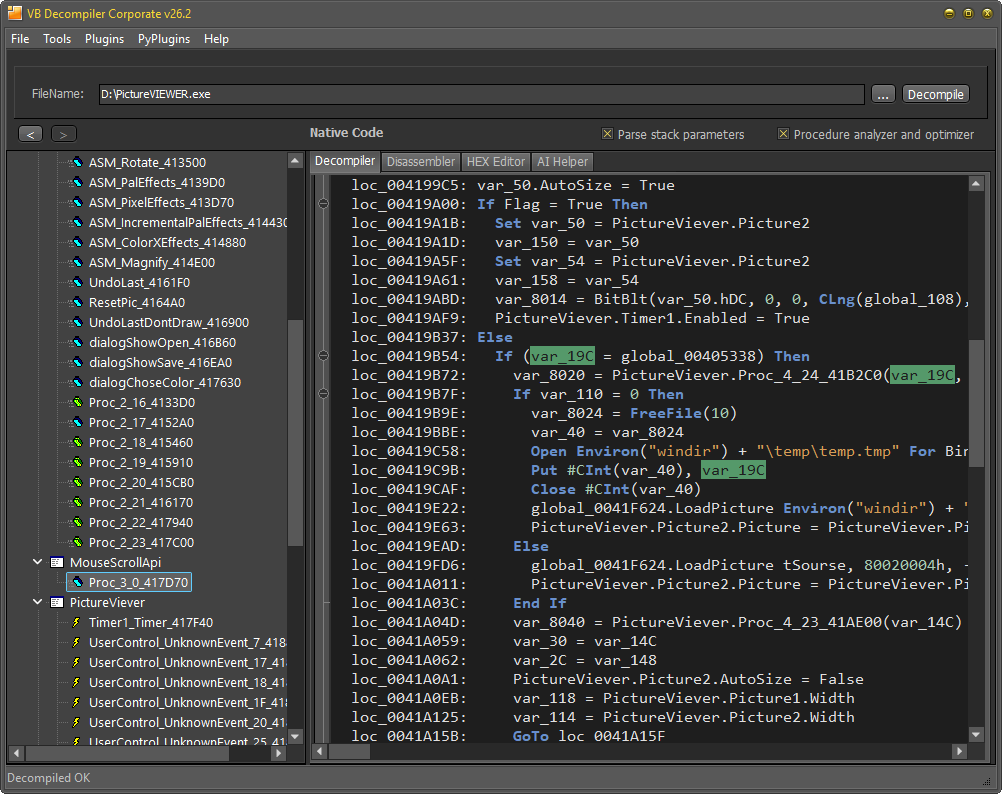Collapse the PictureViever tree node
Screen dimensions: 1002x794
coord(38,602)
